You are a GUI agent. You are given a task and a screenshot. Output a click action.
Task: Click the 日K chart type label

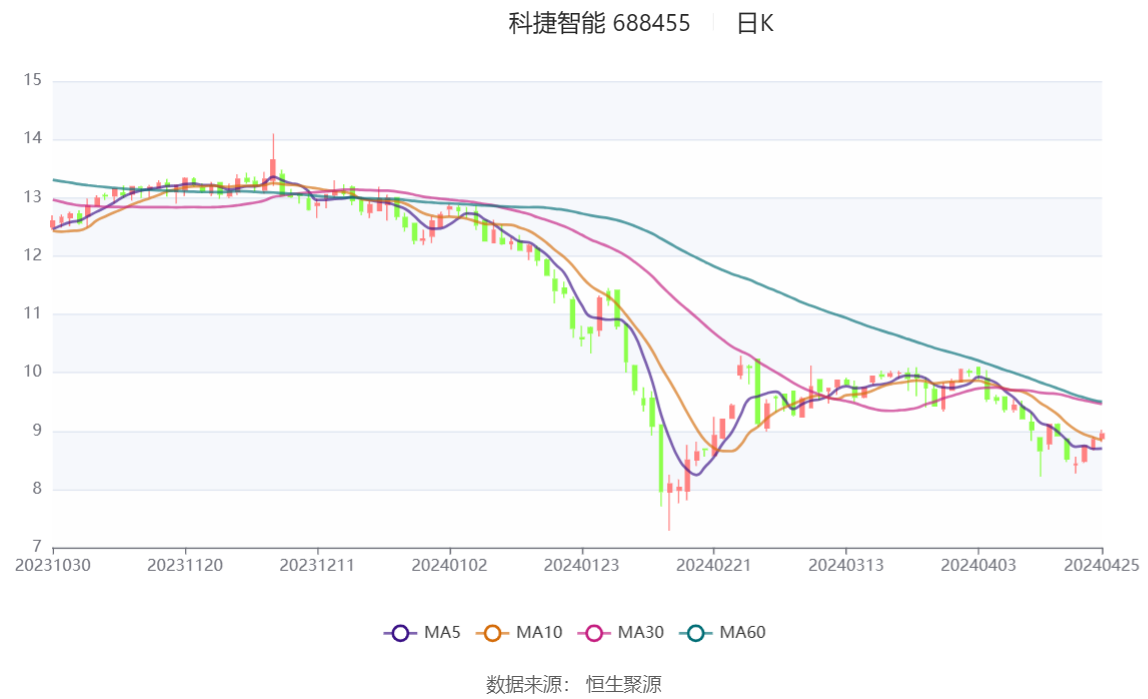[x=755, y=23]
